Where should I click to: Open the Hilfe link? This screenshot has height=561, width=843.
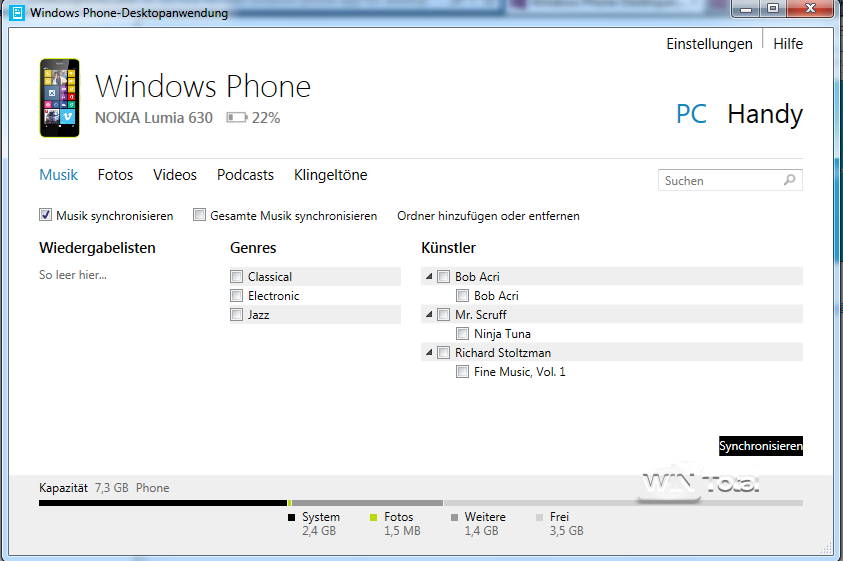(788, 44)
